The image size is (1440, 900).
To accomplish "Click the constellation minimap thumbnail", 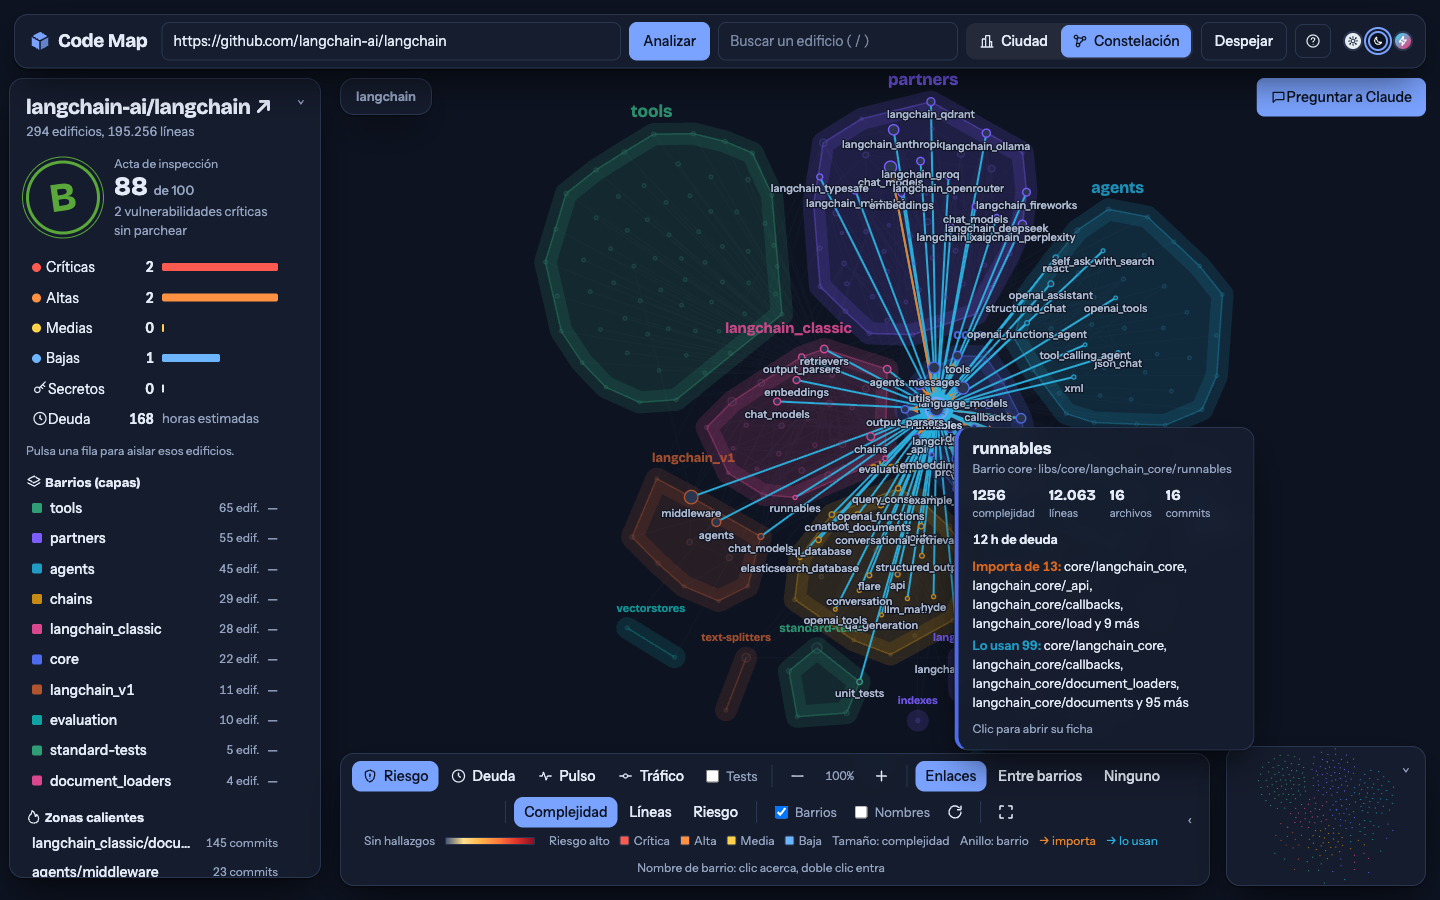I will click(x=1326, y=816).
